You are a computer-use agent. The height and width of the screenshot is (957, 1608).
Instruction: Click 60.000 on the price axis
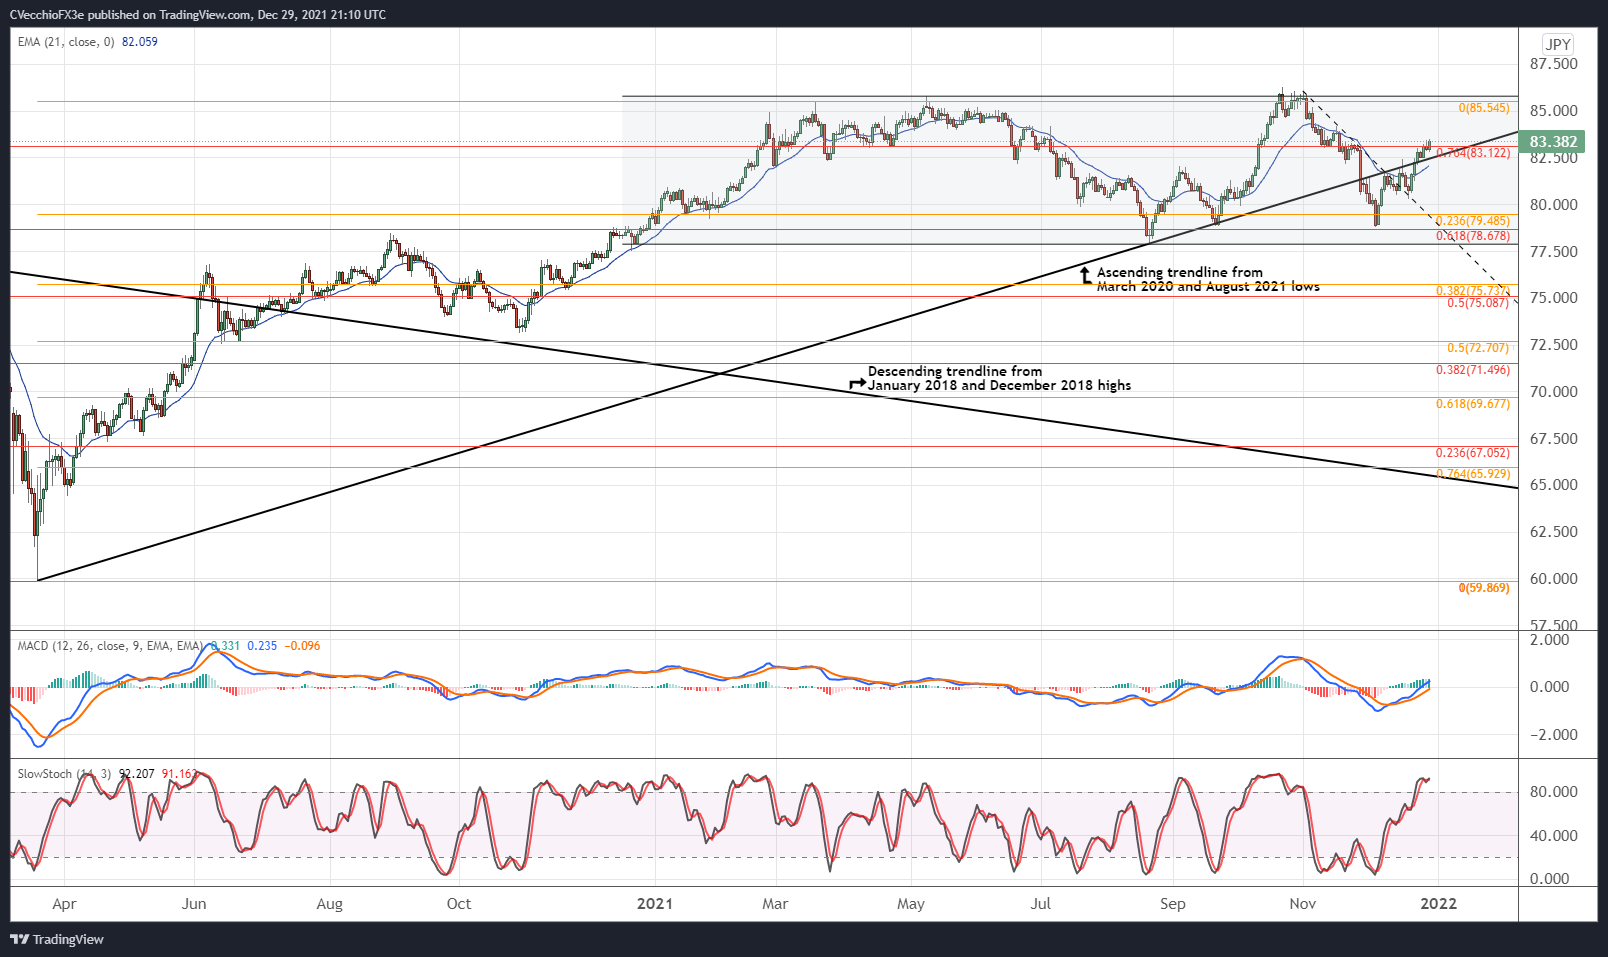tap(1553, 579)
